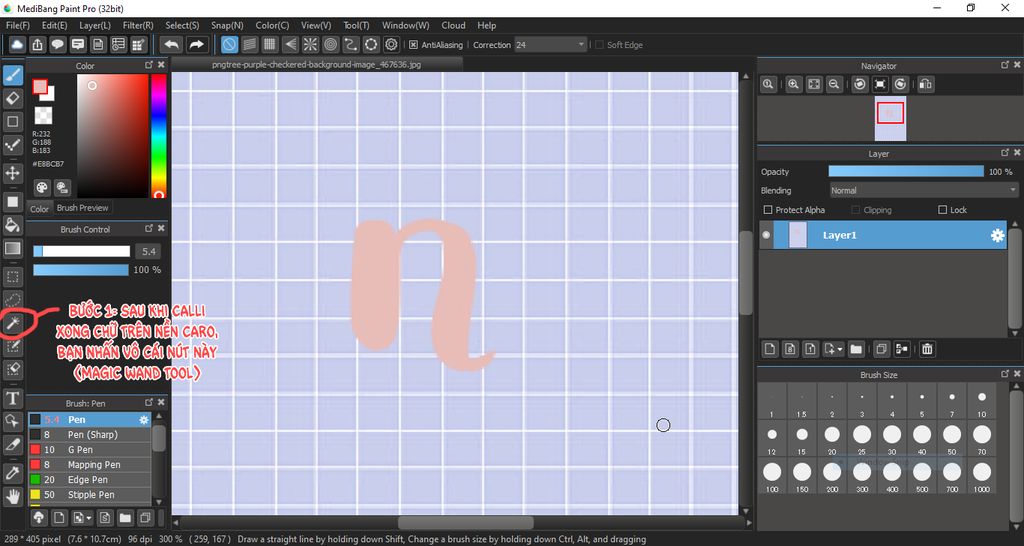Select the Edge Pen brush
This screenshot has height=546, width=1024.
(x=89, y=479)
